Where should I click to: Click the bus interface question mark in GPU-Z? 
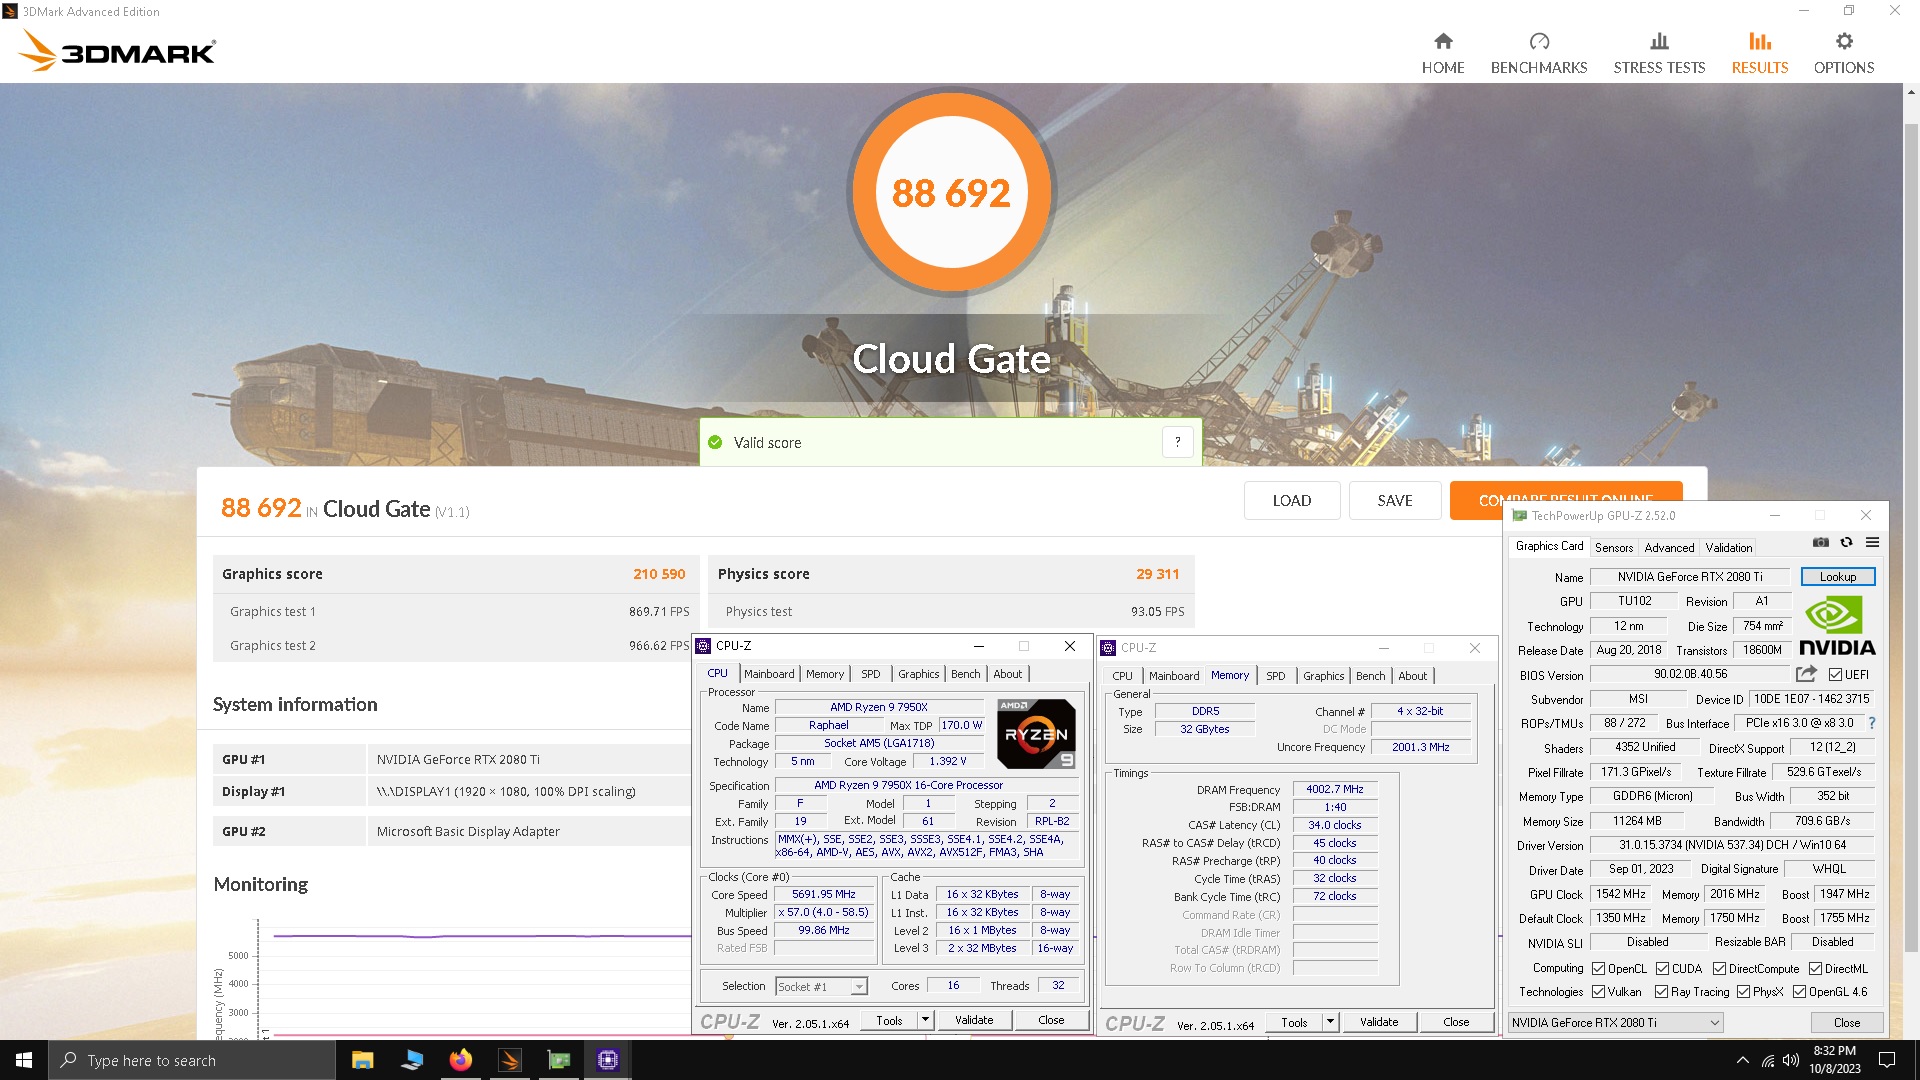pyautogui.click(x=1872, y=723)
